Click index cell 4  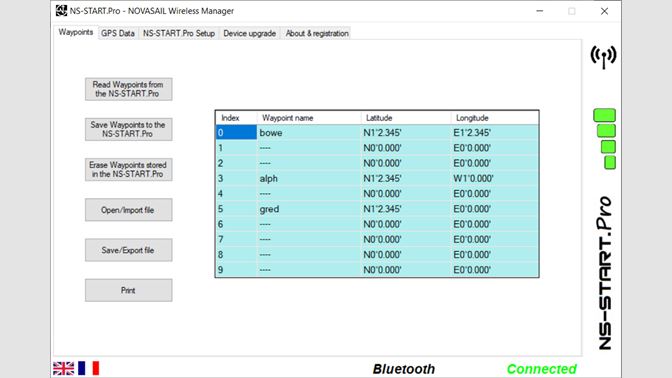coord(237,194)
